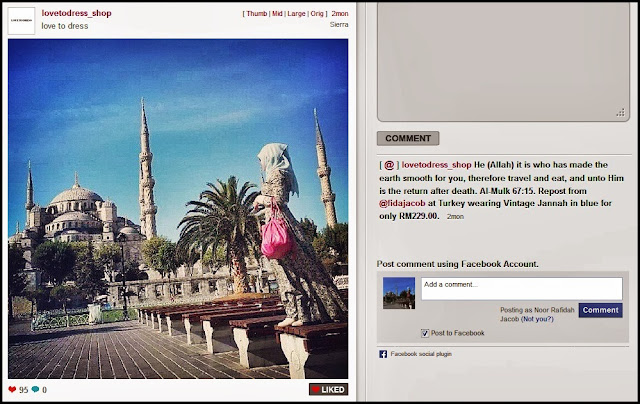Switch image size to Thumb
Viewport: 640px width, 404px height.
(x=257, y=13)
